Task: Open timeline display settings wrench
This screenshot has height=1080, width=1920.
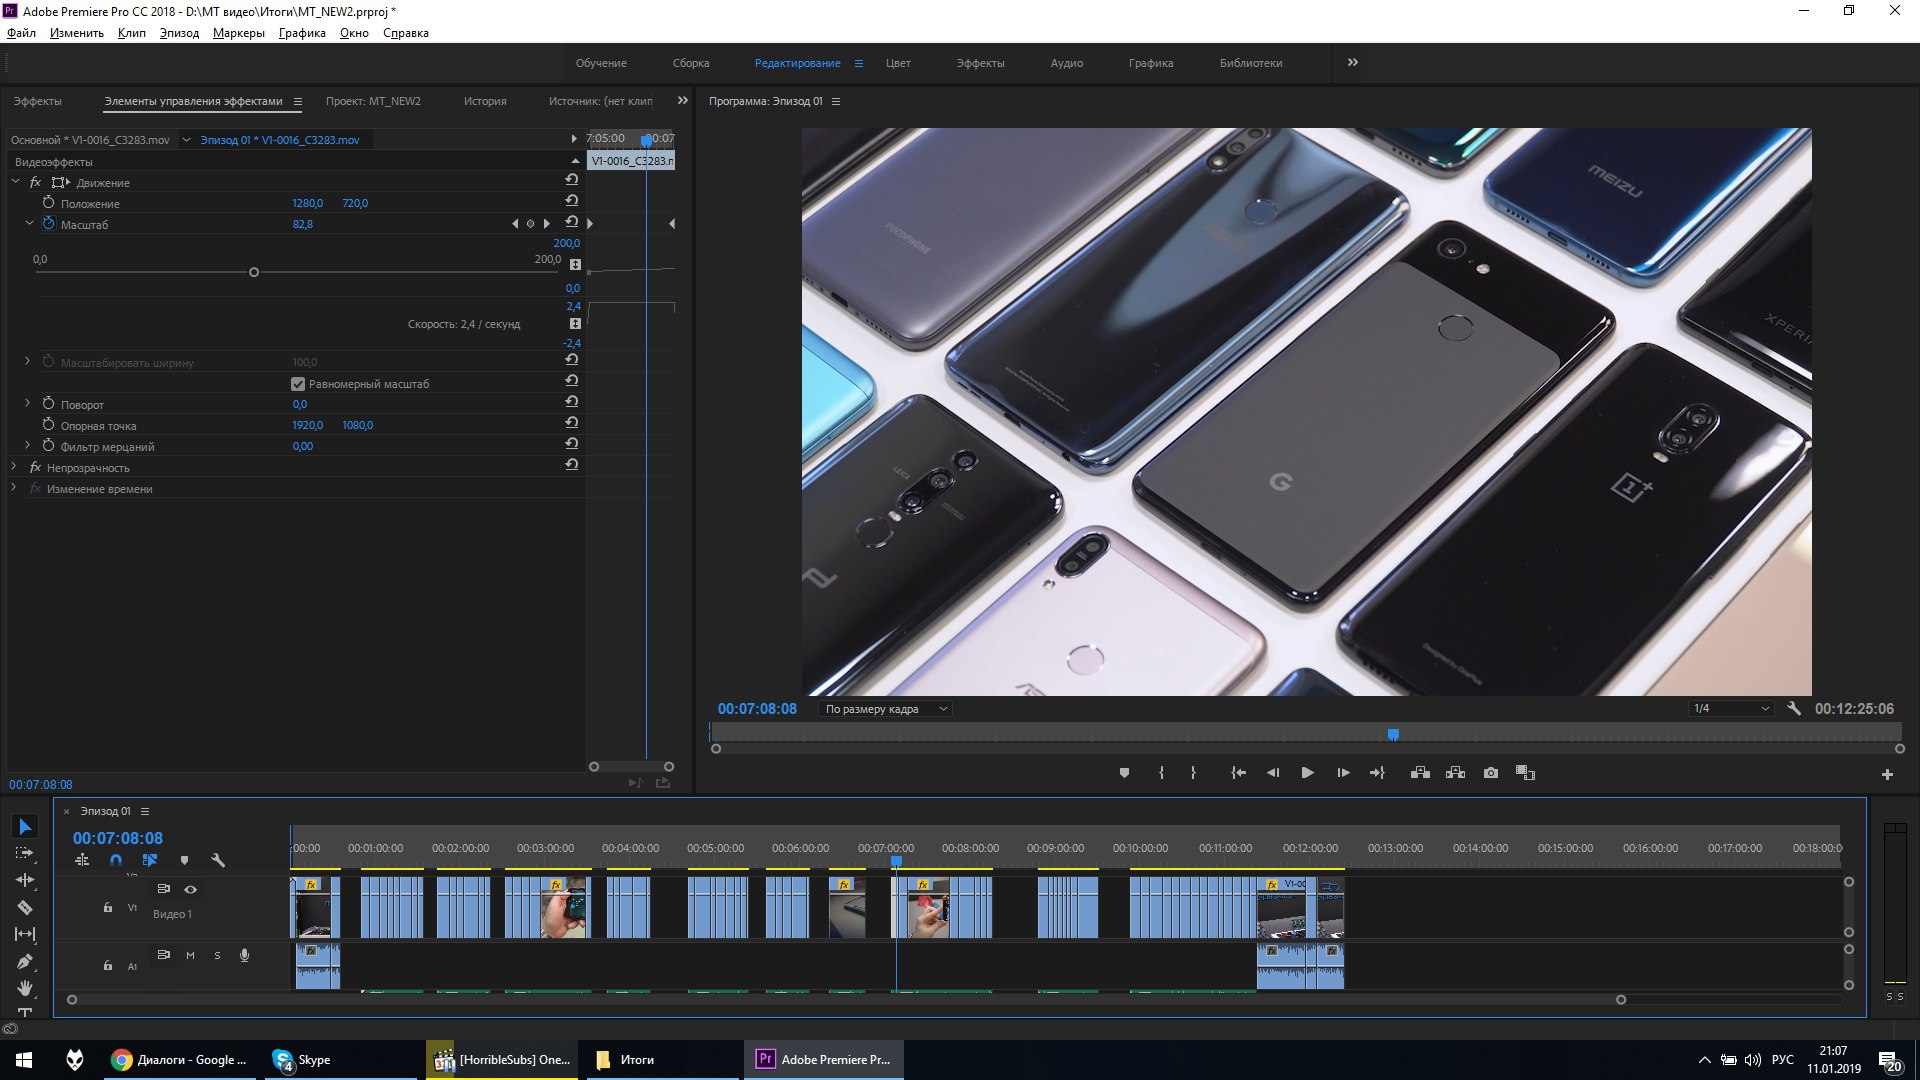Action: 218,860
